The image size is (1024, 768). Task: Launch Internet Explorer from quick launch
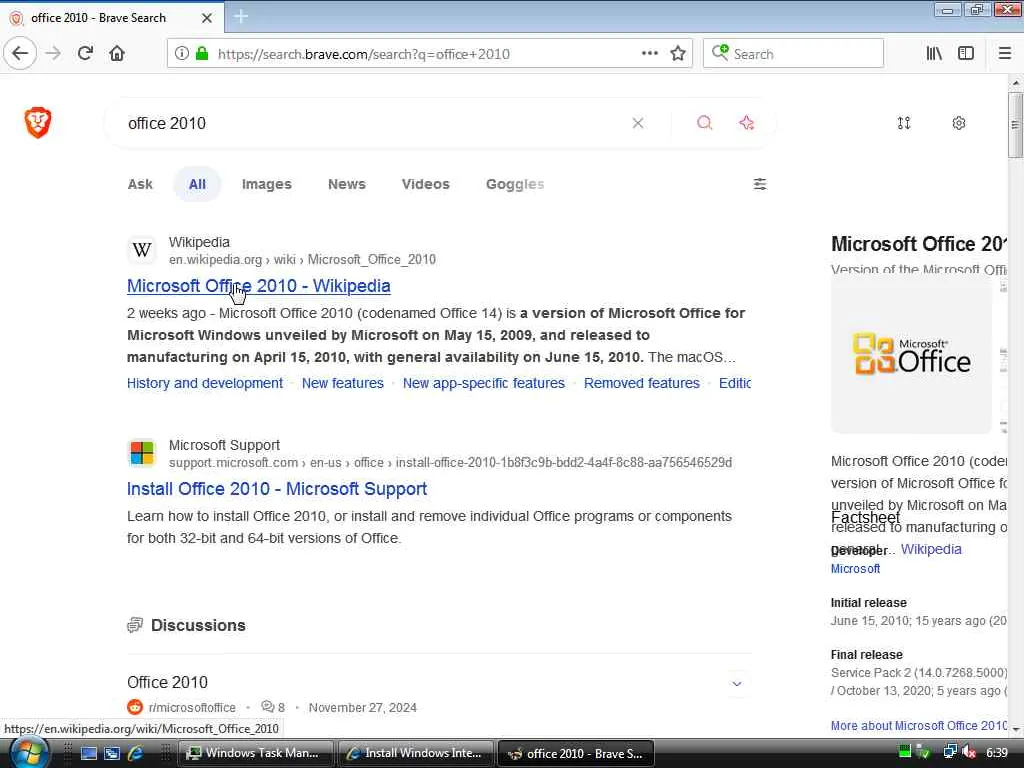(136, 754)
